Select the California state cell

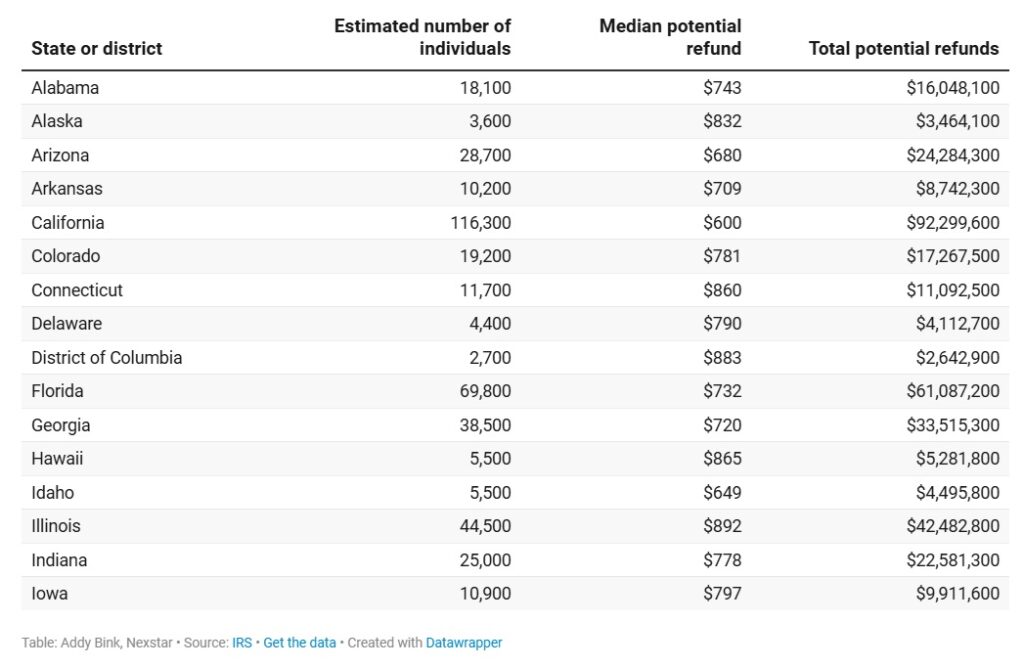[67, 223]
